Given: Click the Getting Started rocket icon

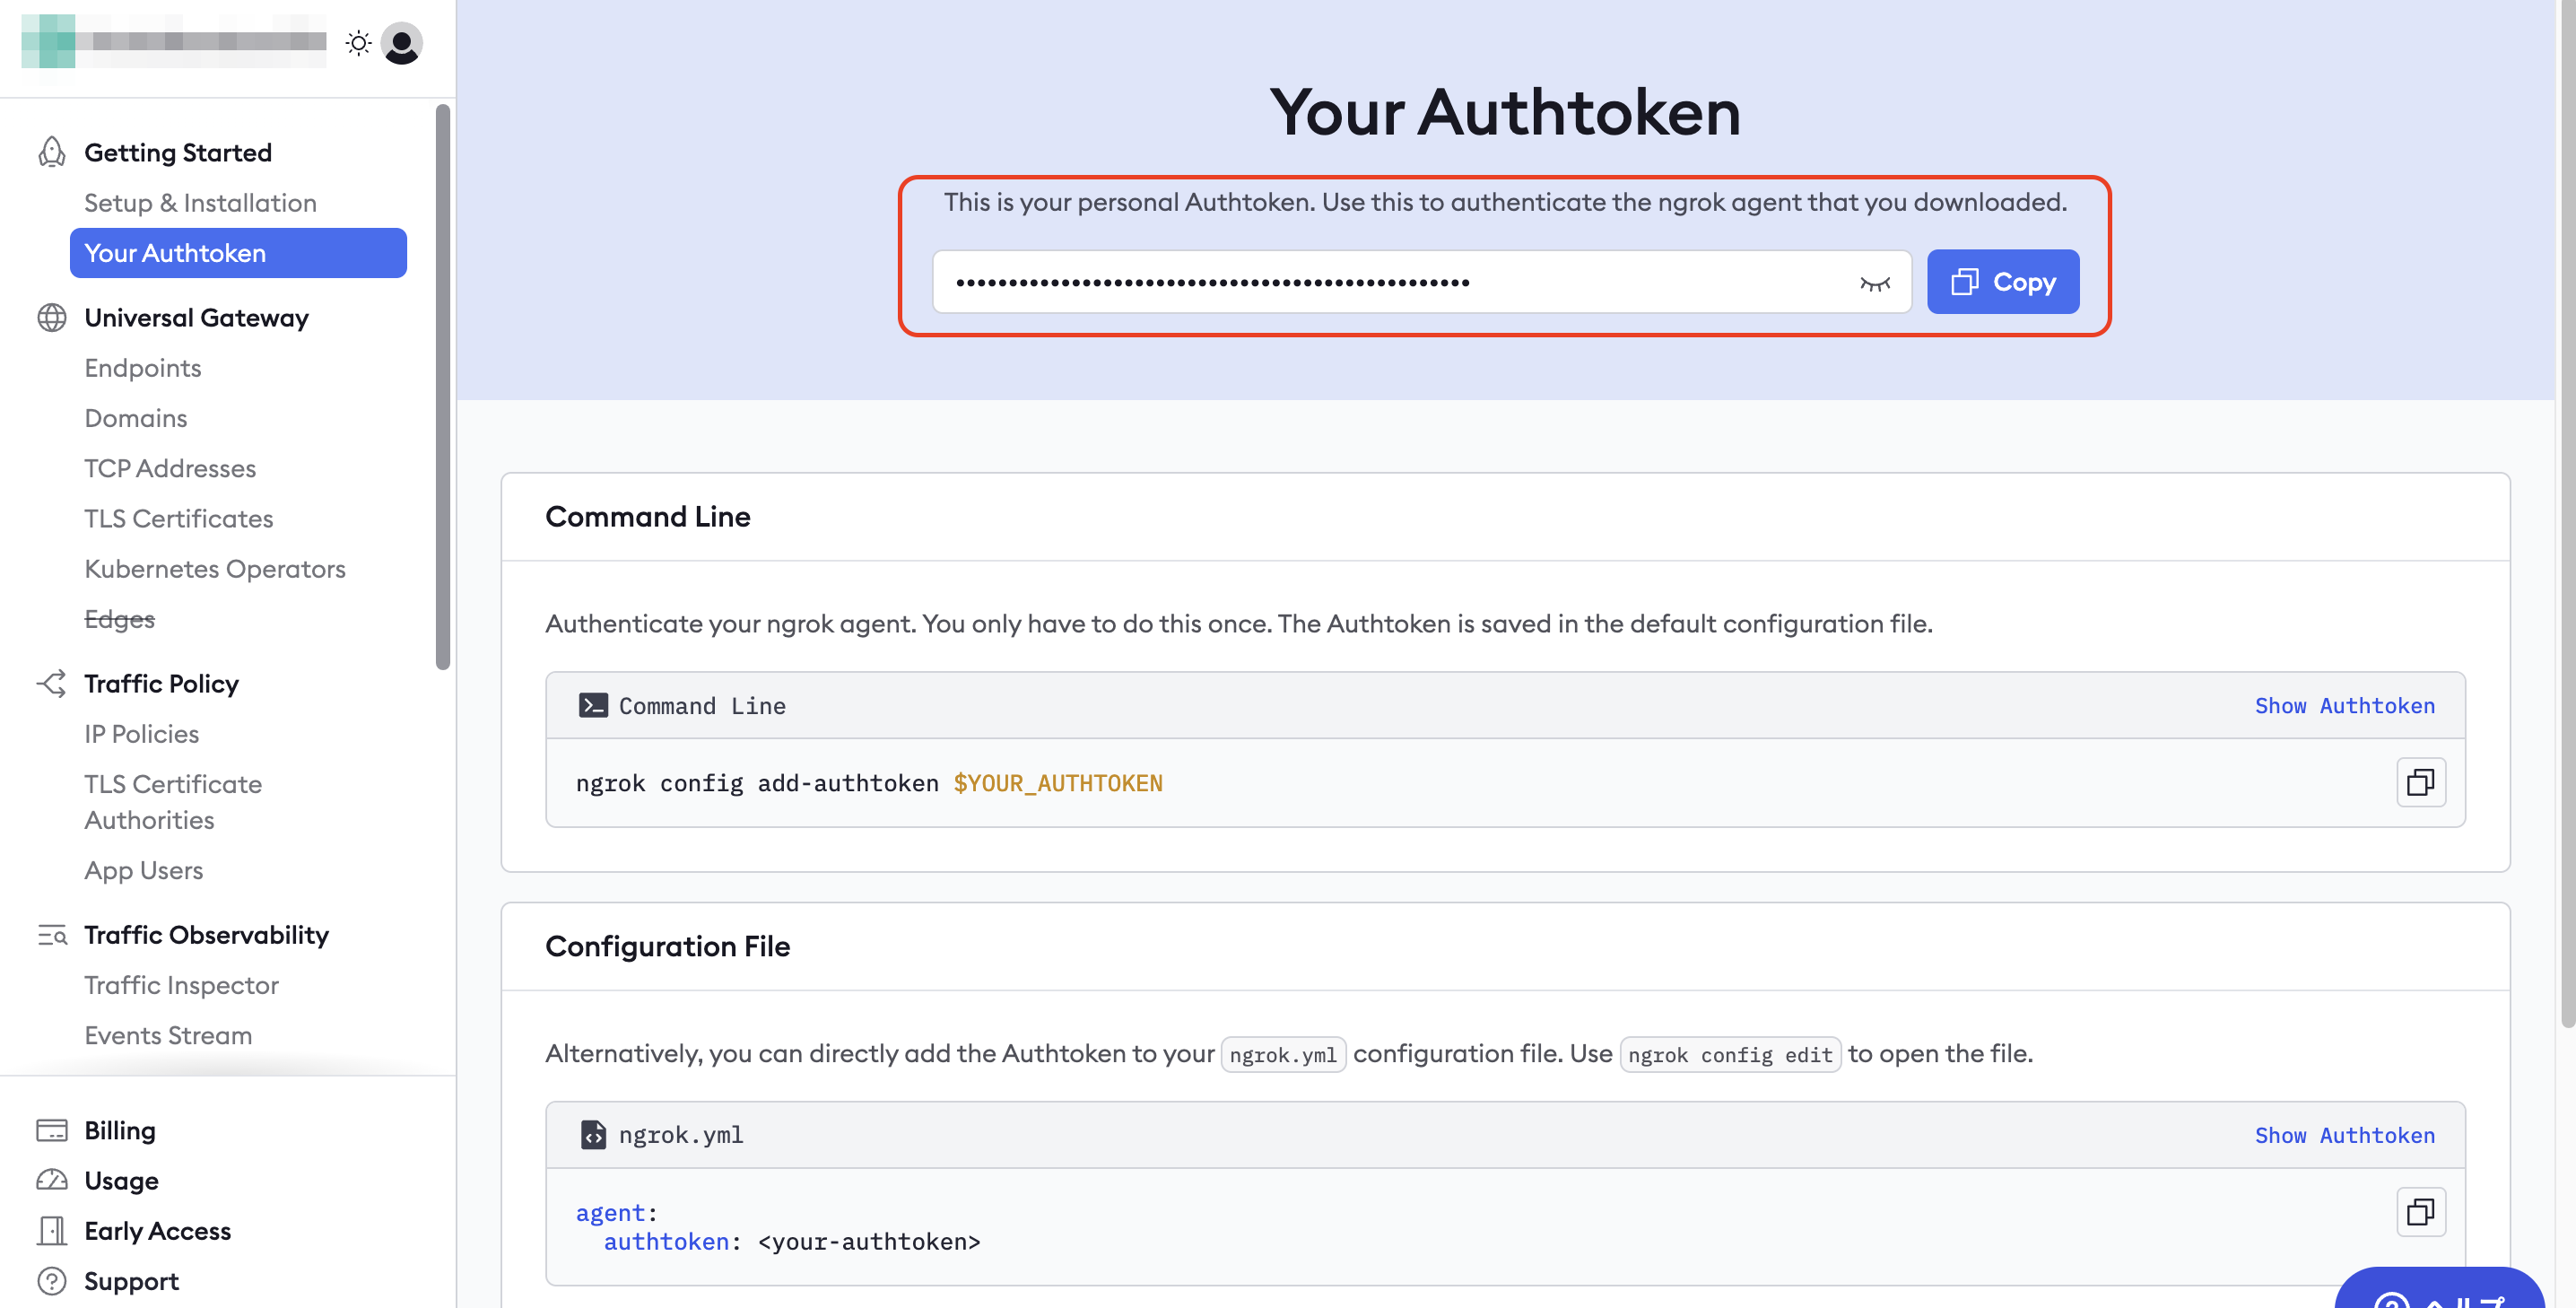Looking at the screenshot, I should click(51, 152).
